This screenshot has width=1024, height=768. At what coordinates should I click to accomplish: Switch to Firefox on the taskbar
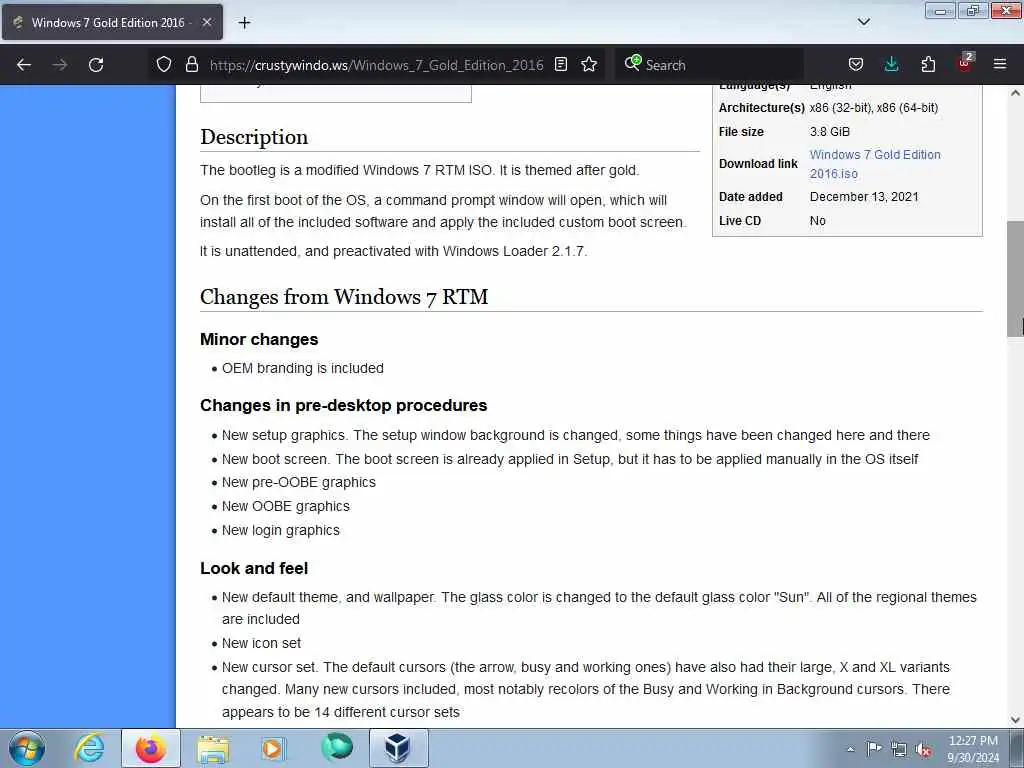(x=150, y=748)
